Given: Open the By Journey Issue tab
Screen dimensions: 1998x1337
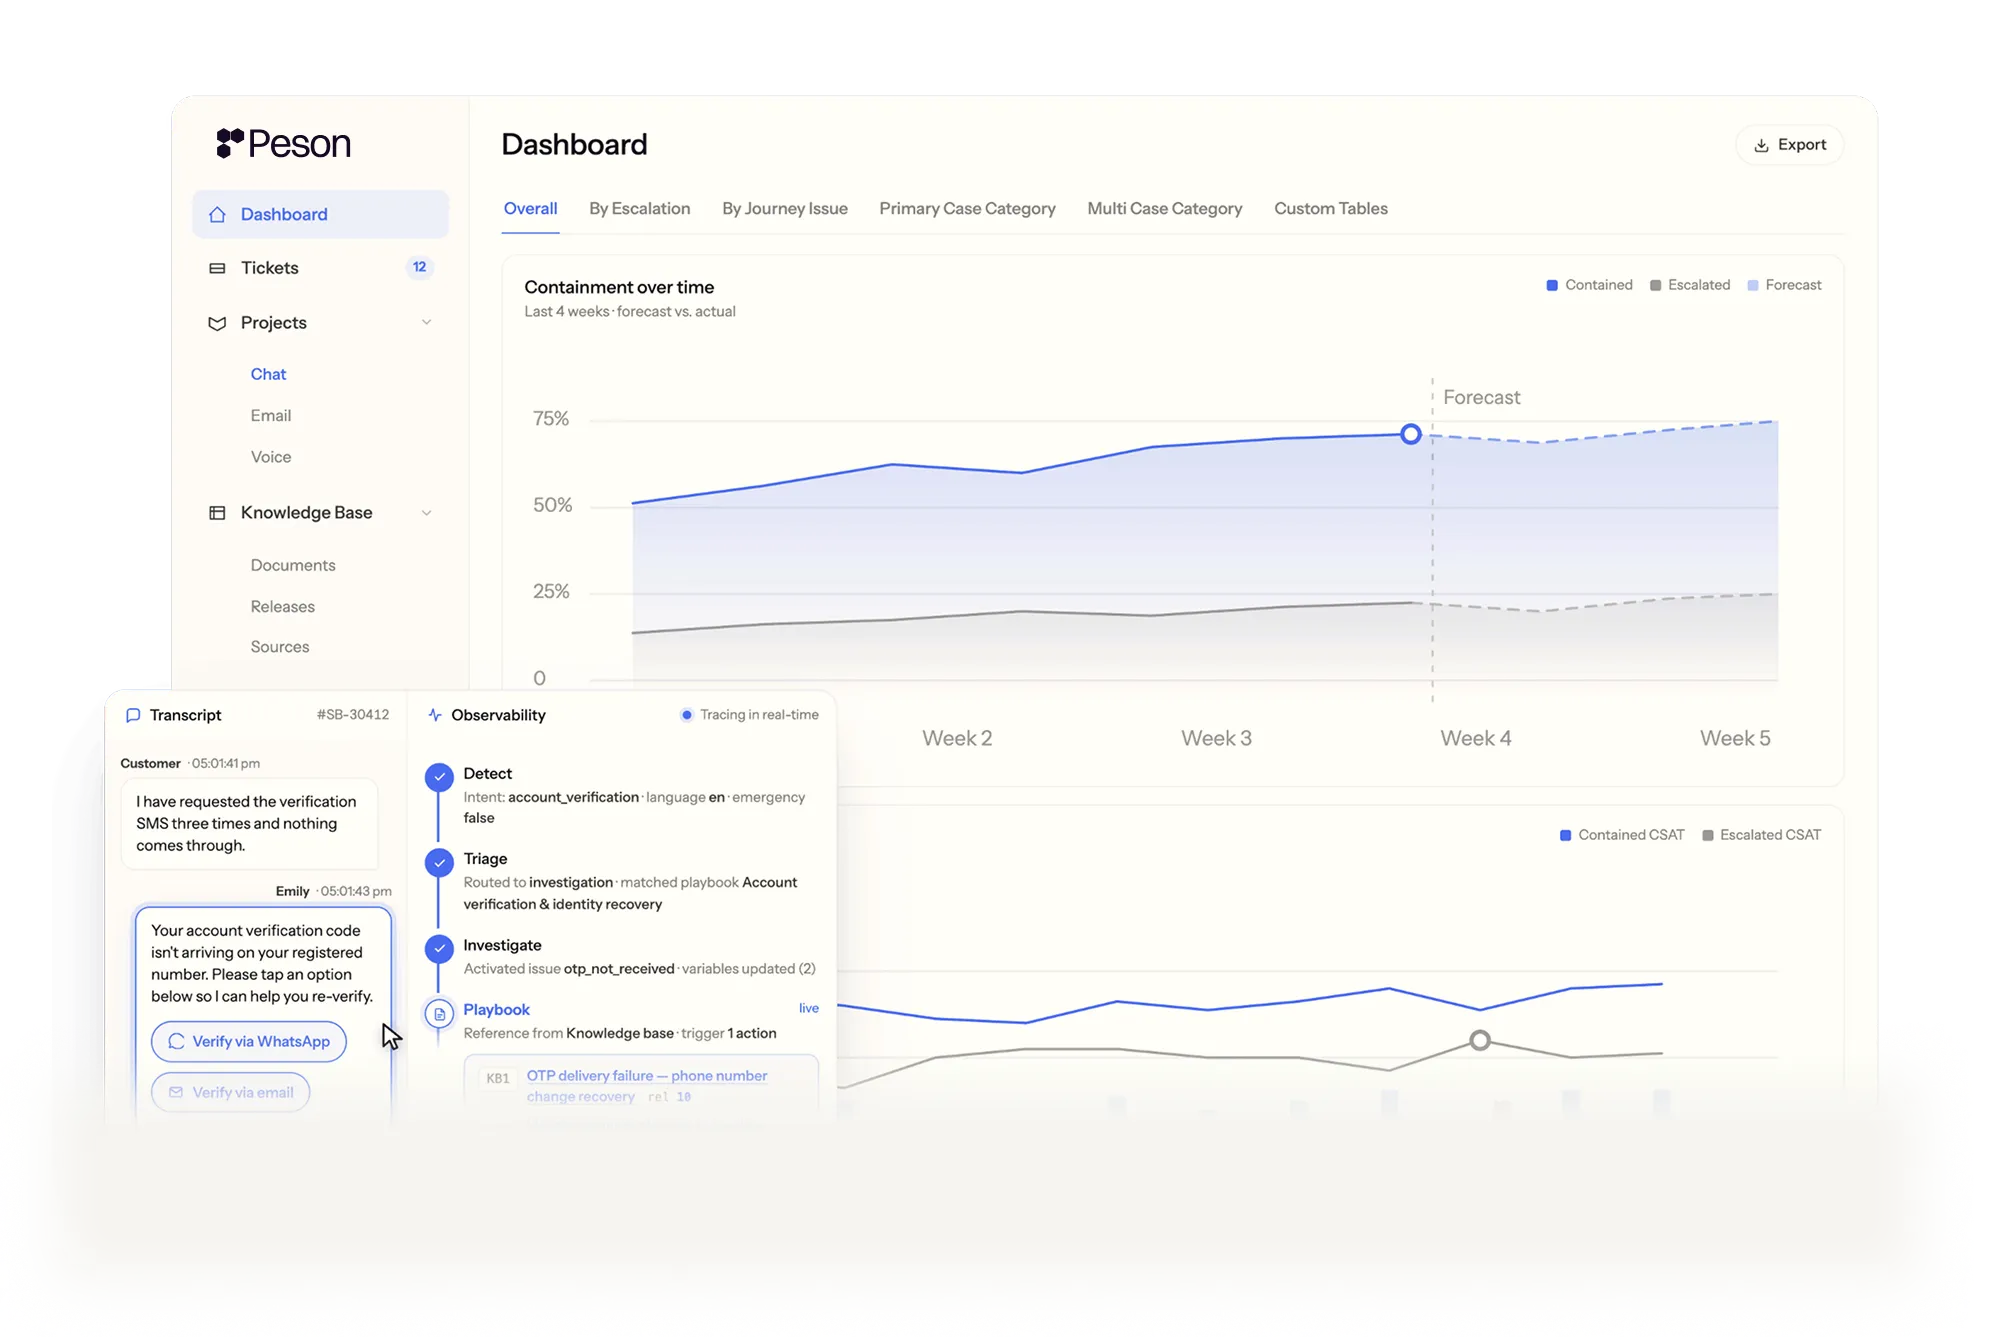Looking at the screenshot, I should coord(785,209).
